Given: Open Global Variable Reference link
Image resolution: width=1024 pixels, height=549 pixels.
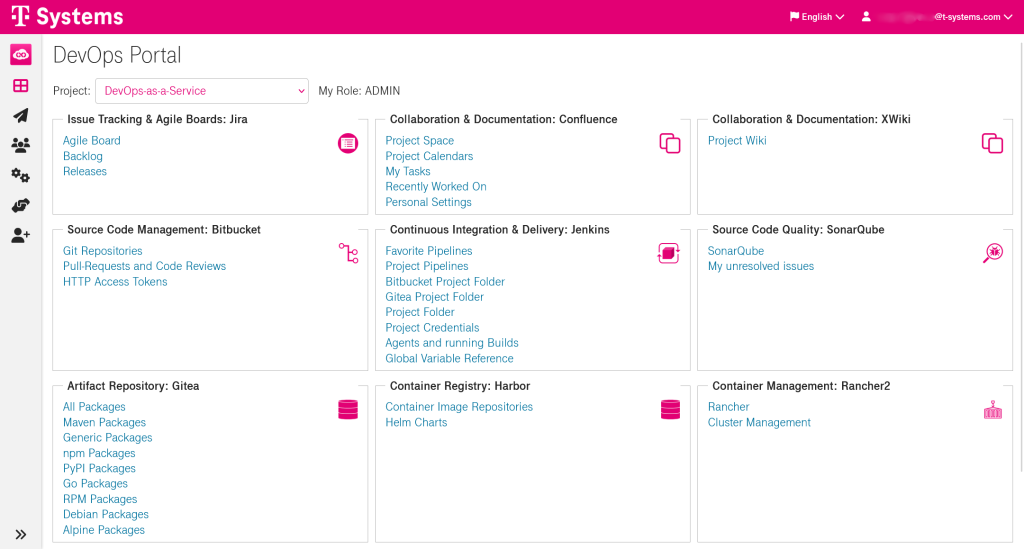Looking at the screenshot, I should [x=449, y=358].
